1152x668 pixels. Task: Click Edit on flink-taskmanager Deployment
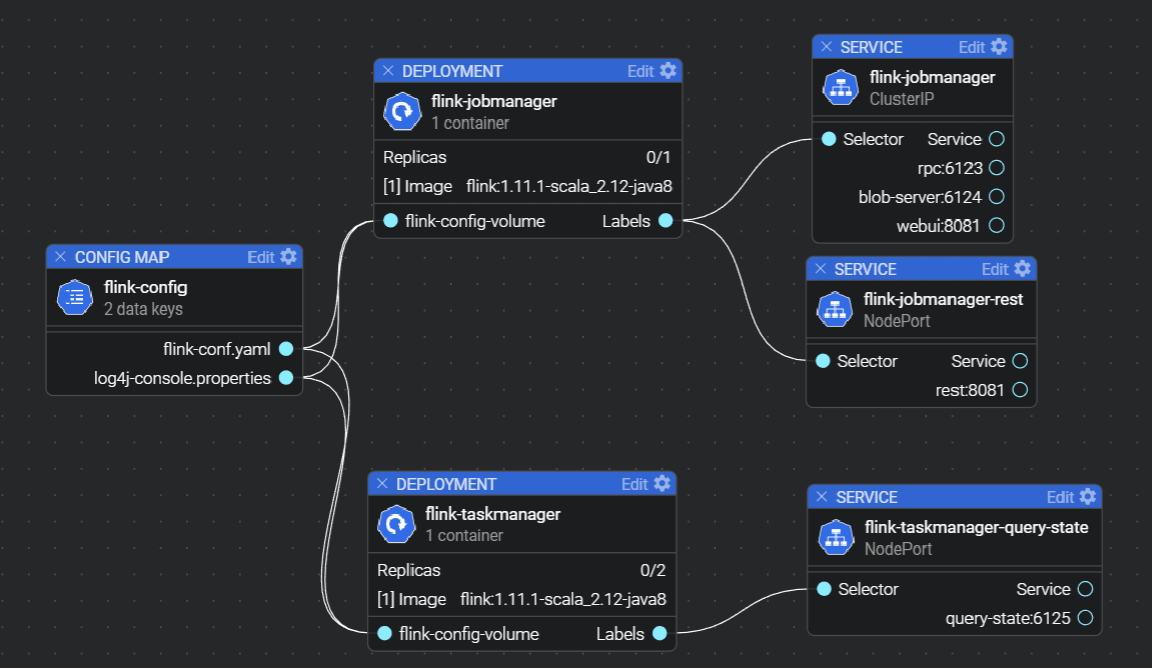(634, 484)
